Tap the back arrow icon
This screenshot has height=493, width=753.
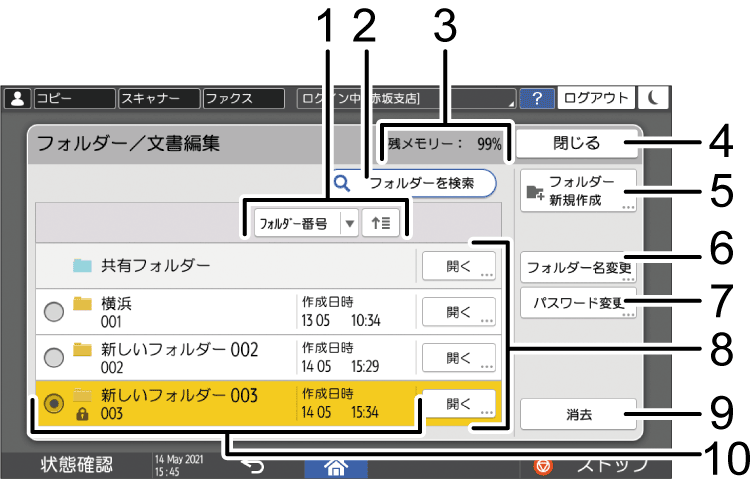click(x=252, y=467)
